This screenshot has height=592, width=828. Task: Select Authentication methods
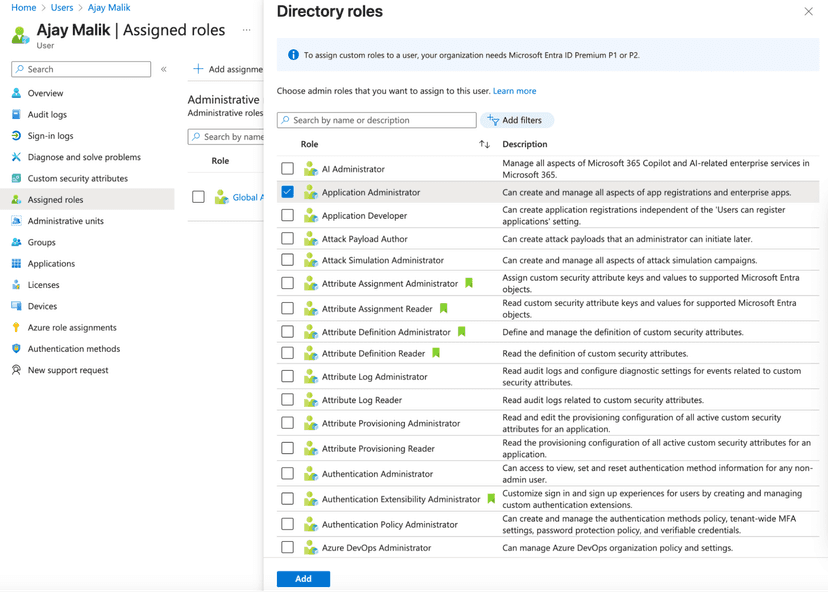coord(70,348)
